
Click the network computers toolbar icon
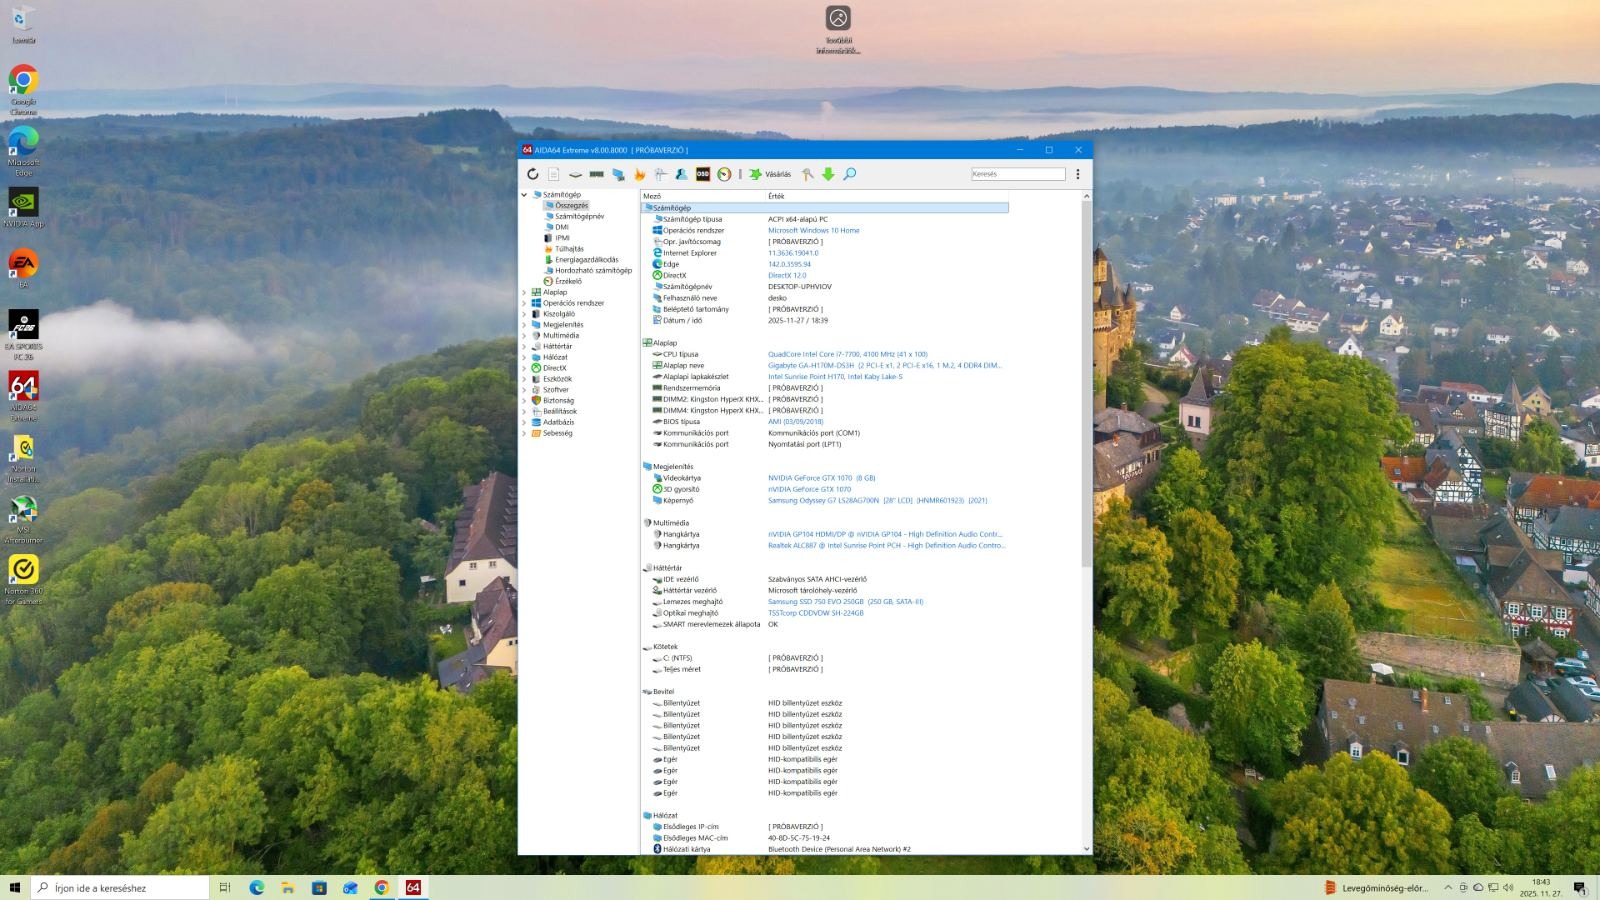(x=618, y=174)
